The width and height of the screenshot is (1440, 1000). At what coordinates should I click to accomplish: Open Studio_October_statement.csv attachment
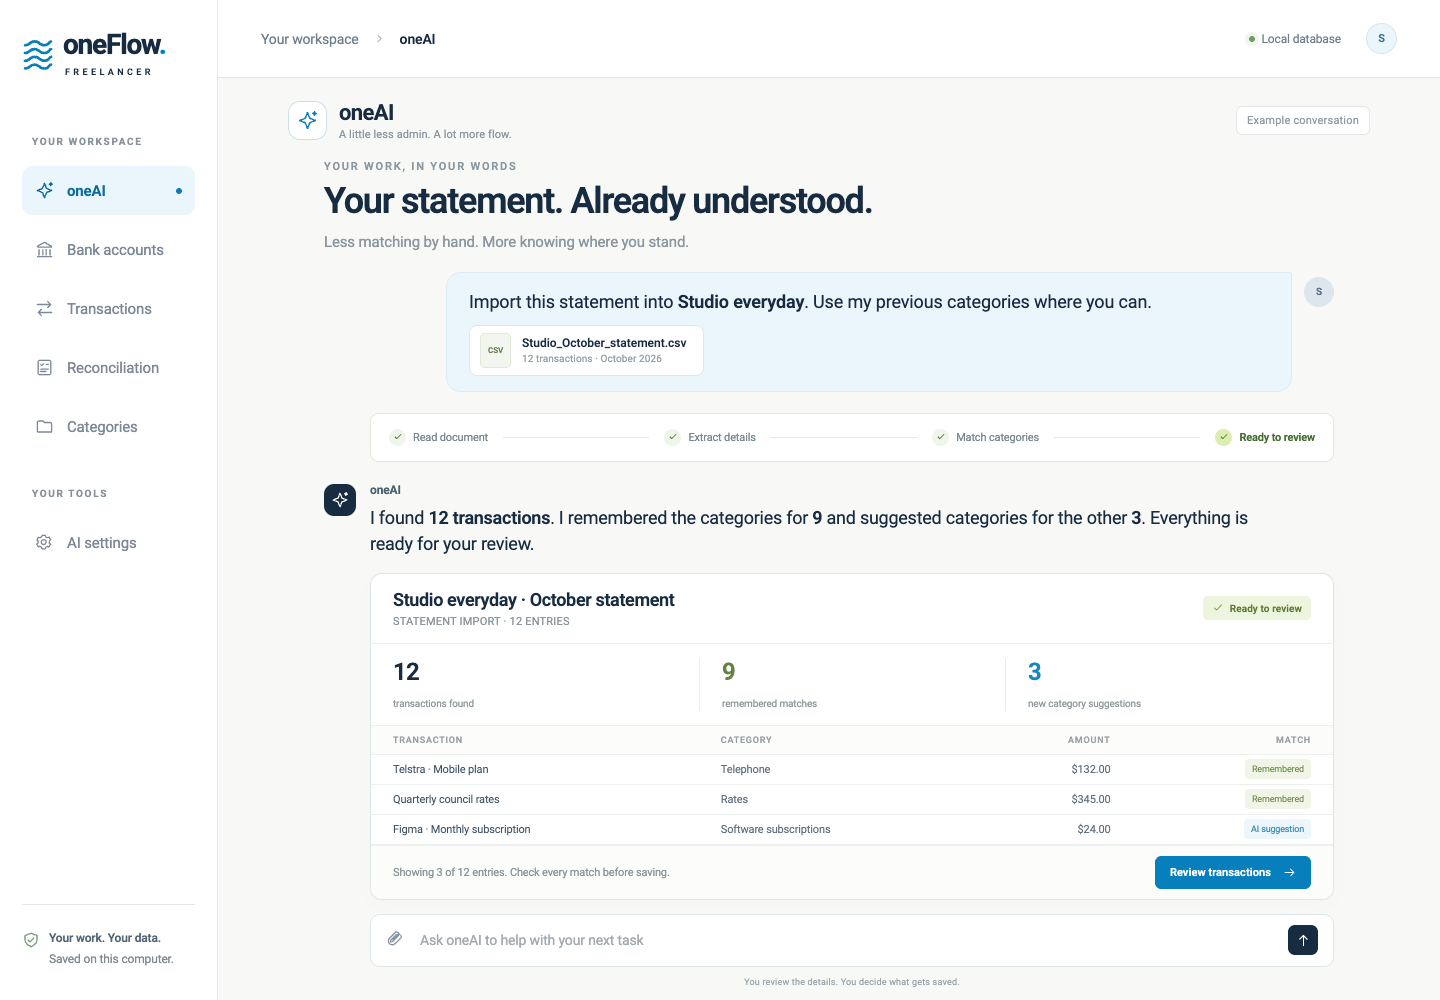586,350
